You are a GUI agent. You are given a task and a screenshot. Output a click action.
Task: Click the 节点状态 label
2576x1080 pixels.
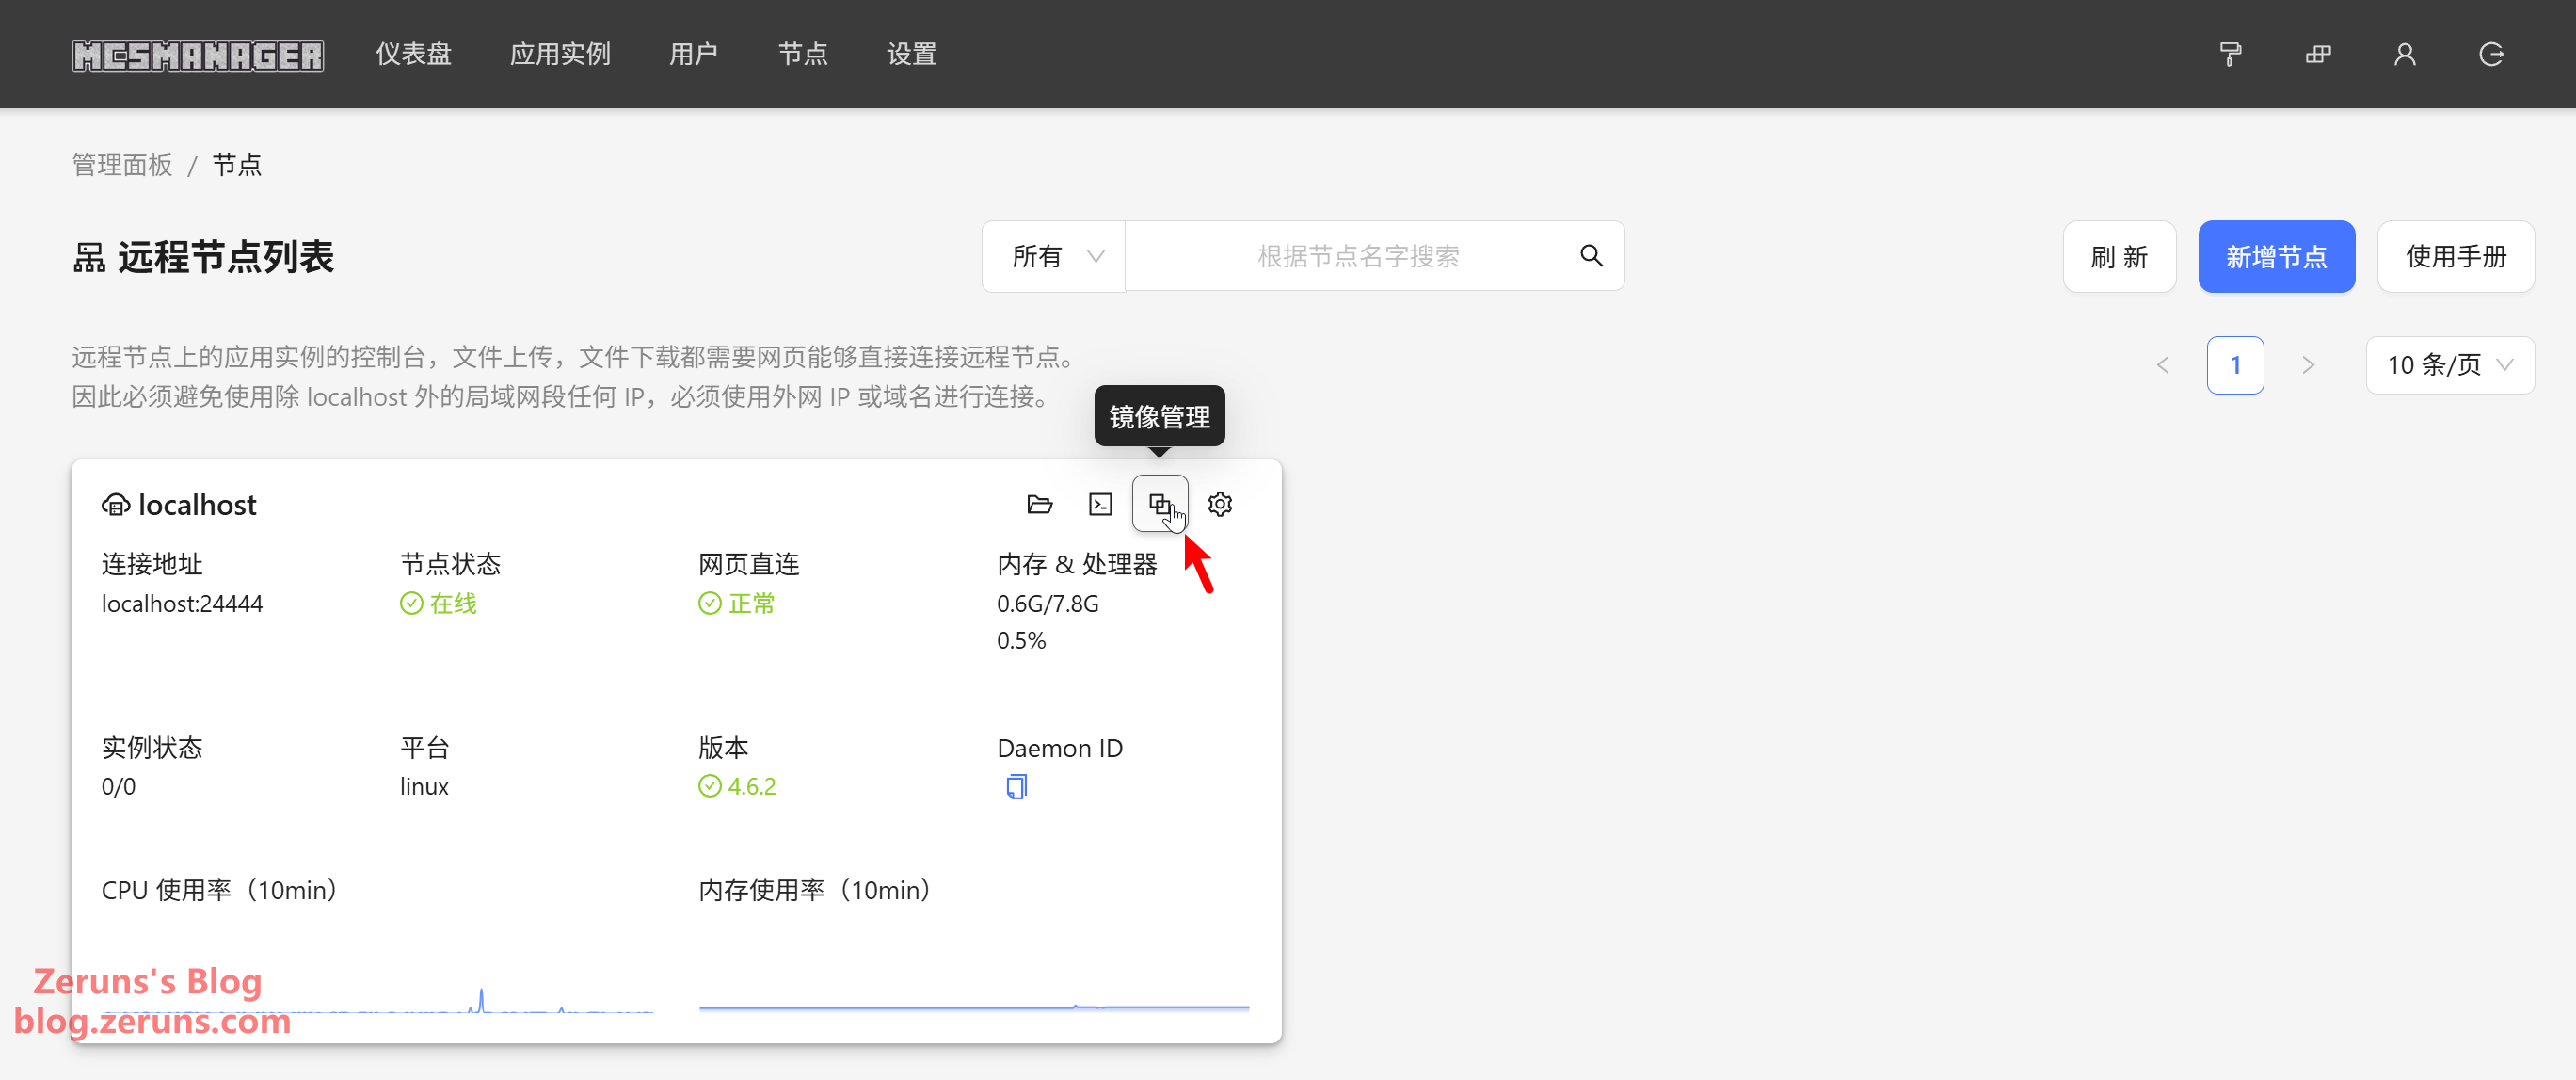click(450, 565)
